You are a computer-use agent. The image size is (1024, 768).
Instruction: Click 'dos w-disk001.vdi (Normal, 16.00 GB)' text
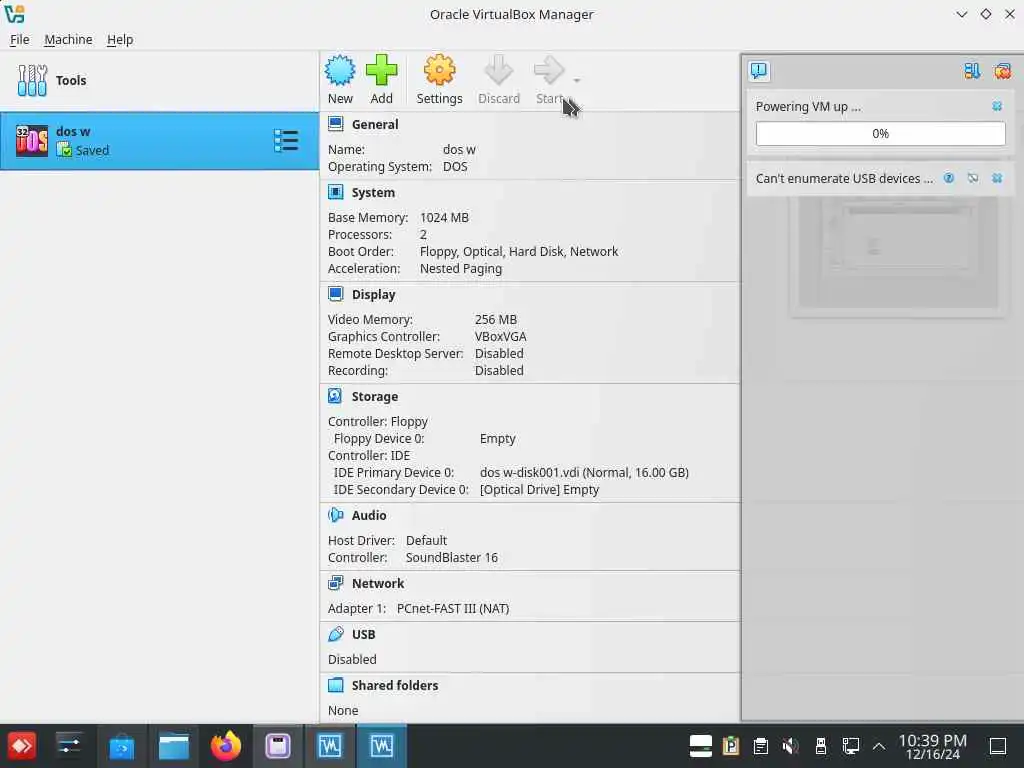(584, 472)
